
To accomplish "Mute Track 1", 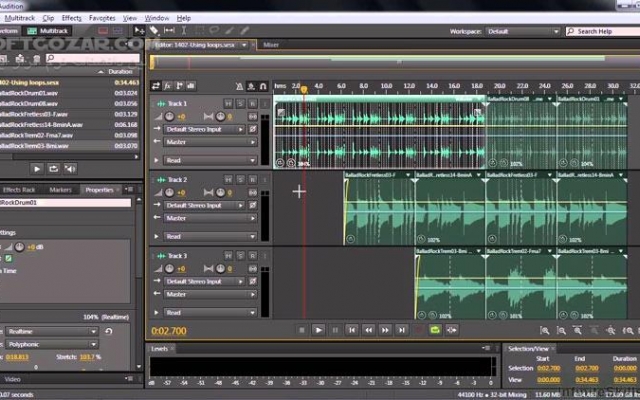I will coord(228,104).
